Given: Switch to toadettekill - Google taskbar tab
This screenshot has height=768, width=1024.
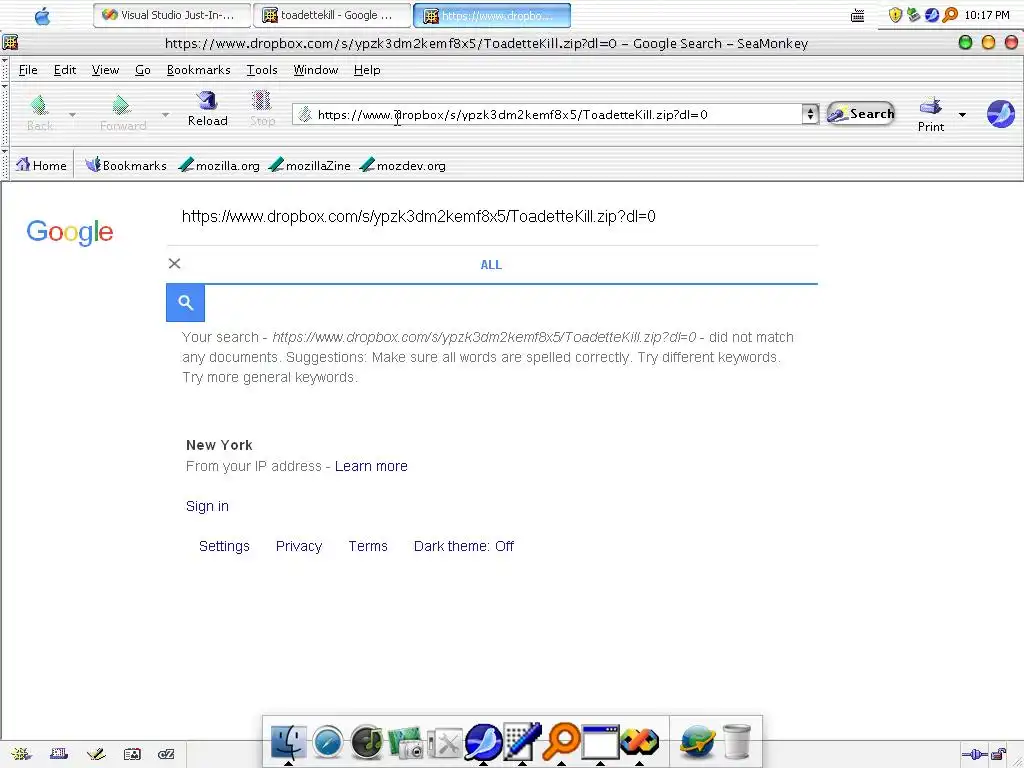Looking at the screenshot, I should tap(332, 15).
